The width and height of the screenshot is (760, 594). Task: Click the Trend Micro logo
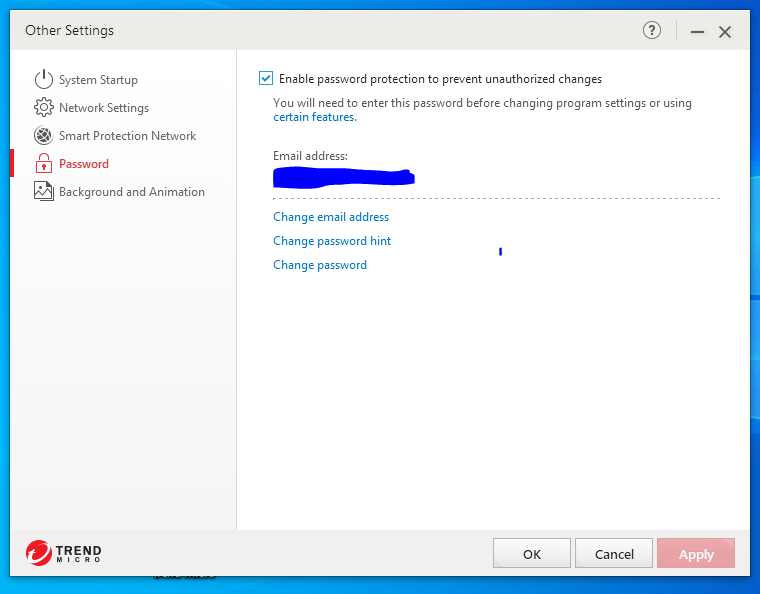point(64,553)
